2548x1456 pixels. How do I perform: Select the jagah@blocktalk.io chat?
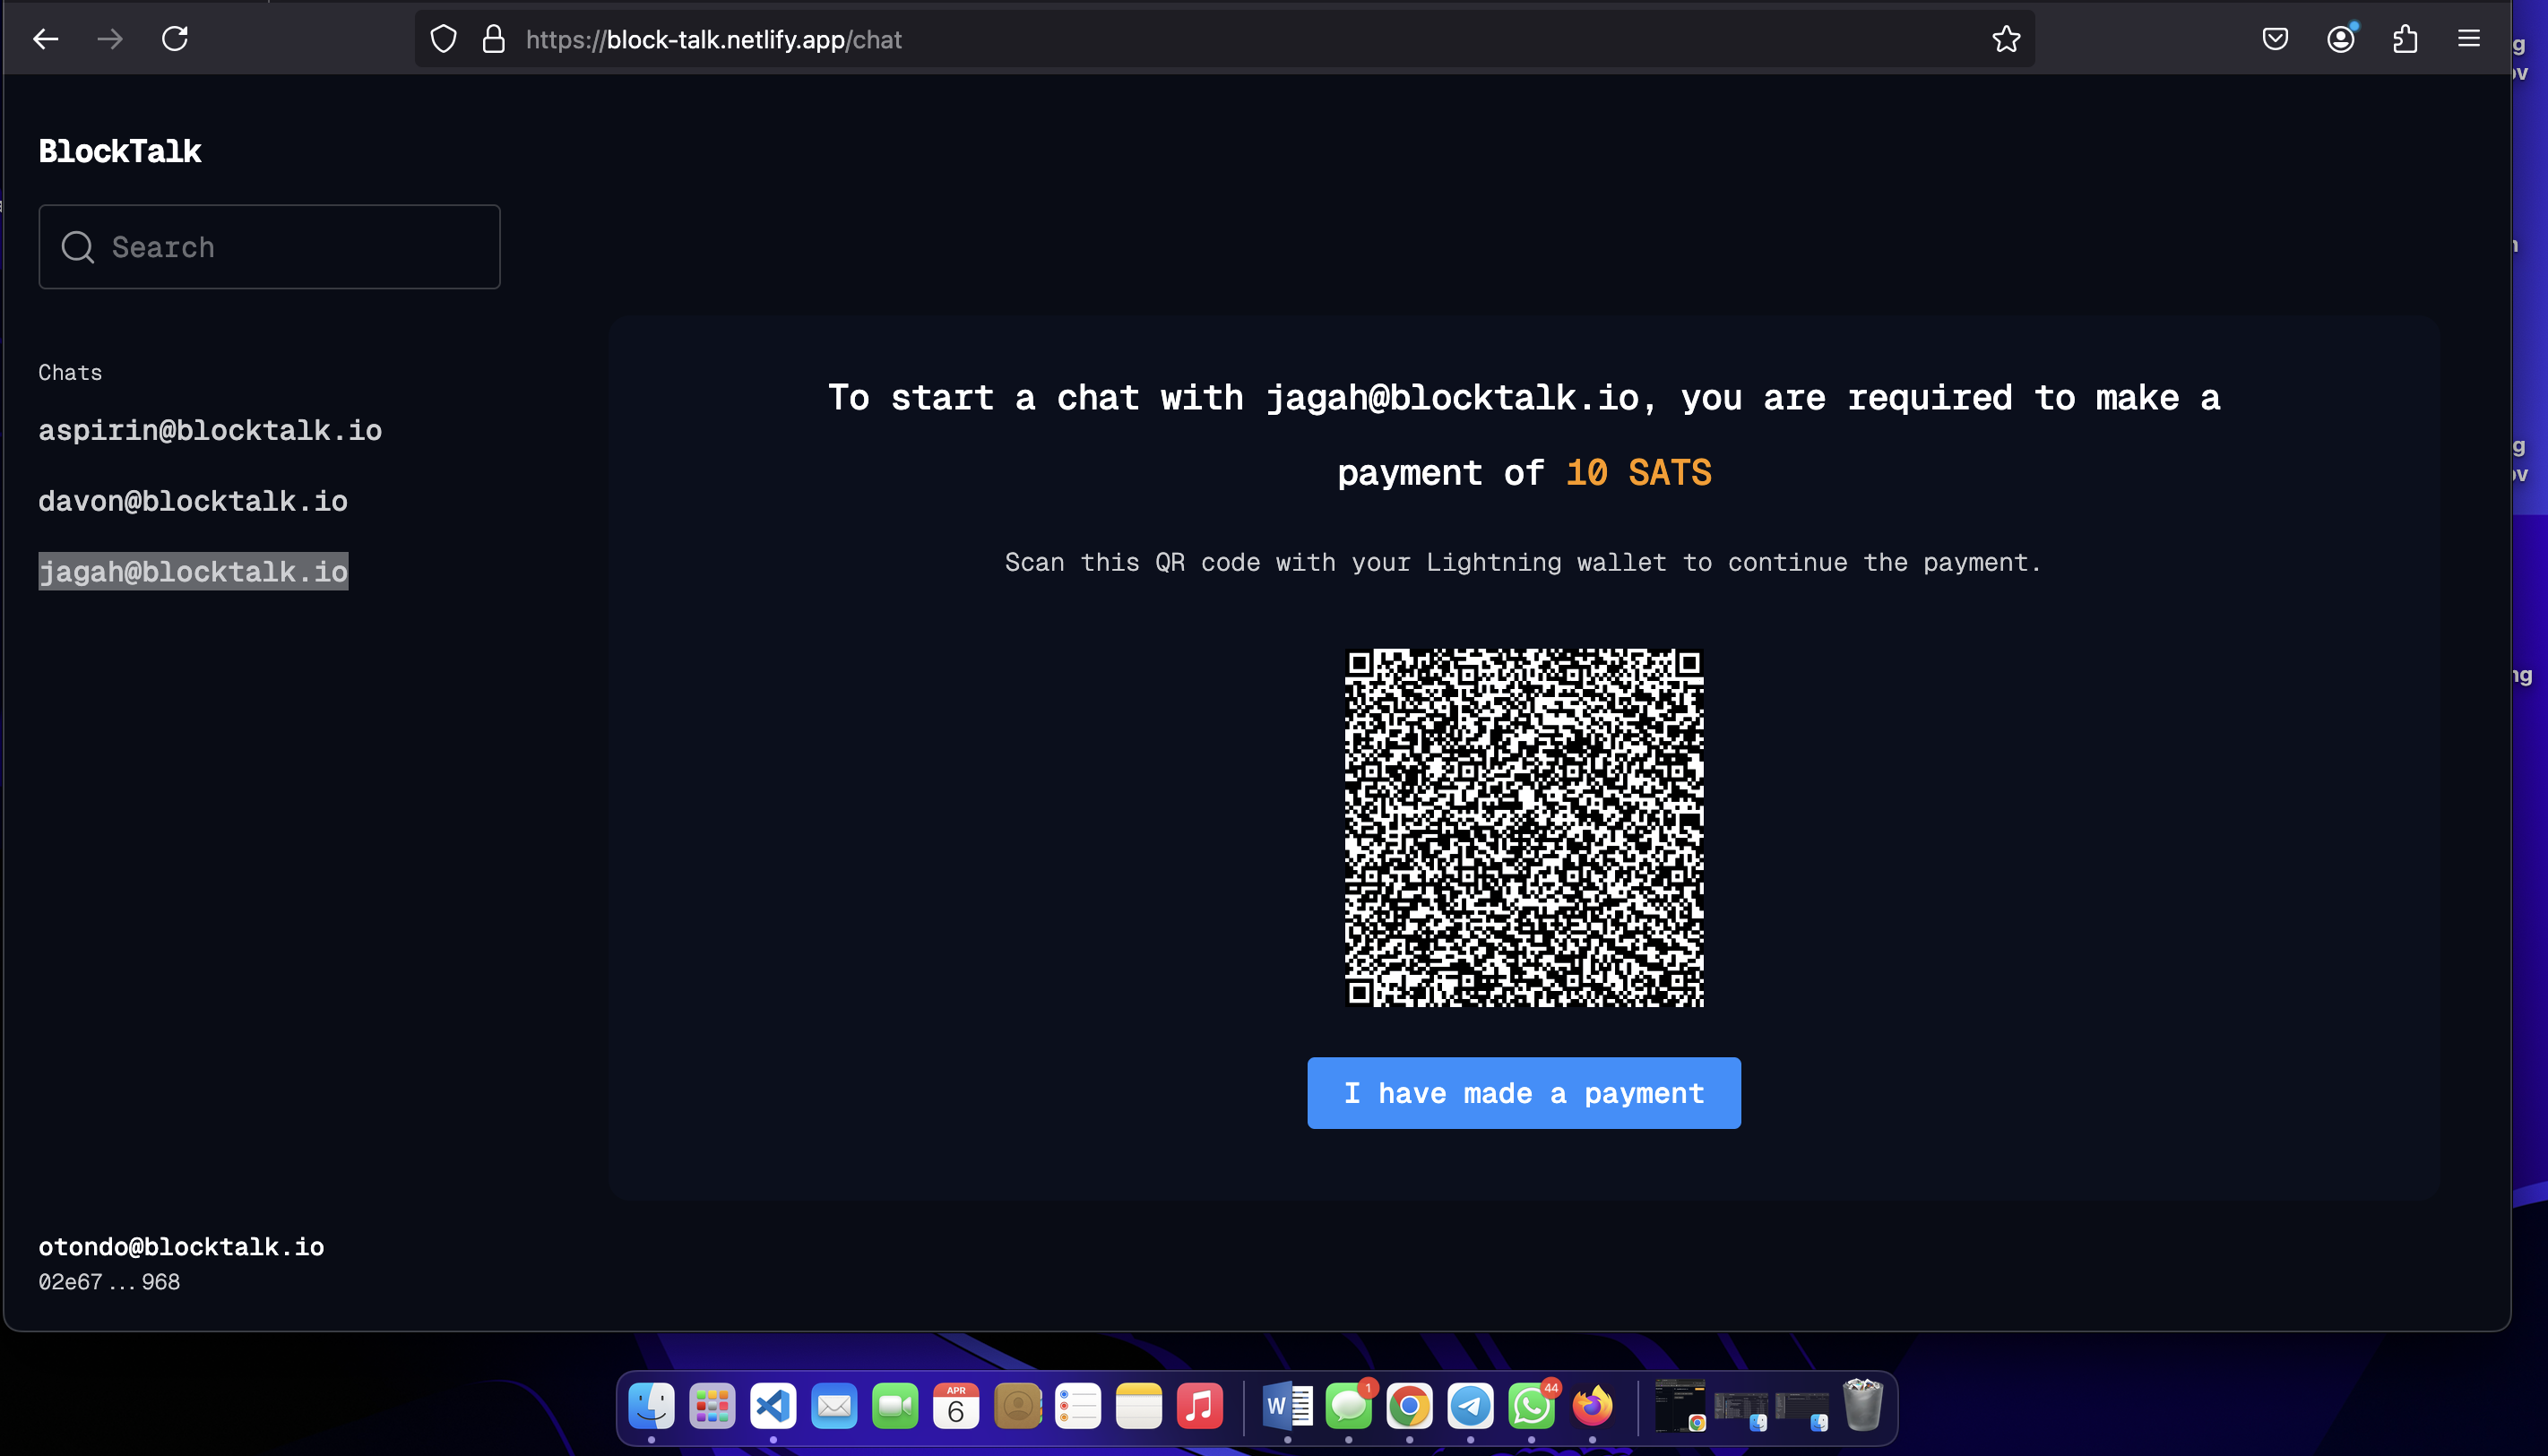(193, 572)
